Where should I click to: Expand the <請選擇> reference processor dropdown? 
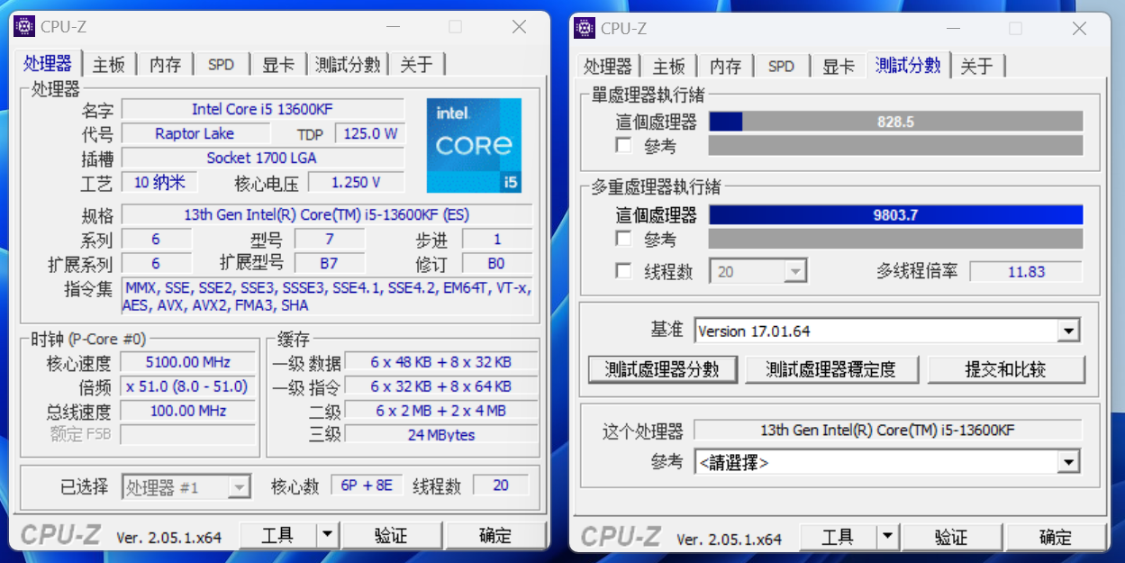[1068, 462]
